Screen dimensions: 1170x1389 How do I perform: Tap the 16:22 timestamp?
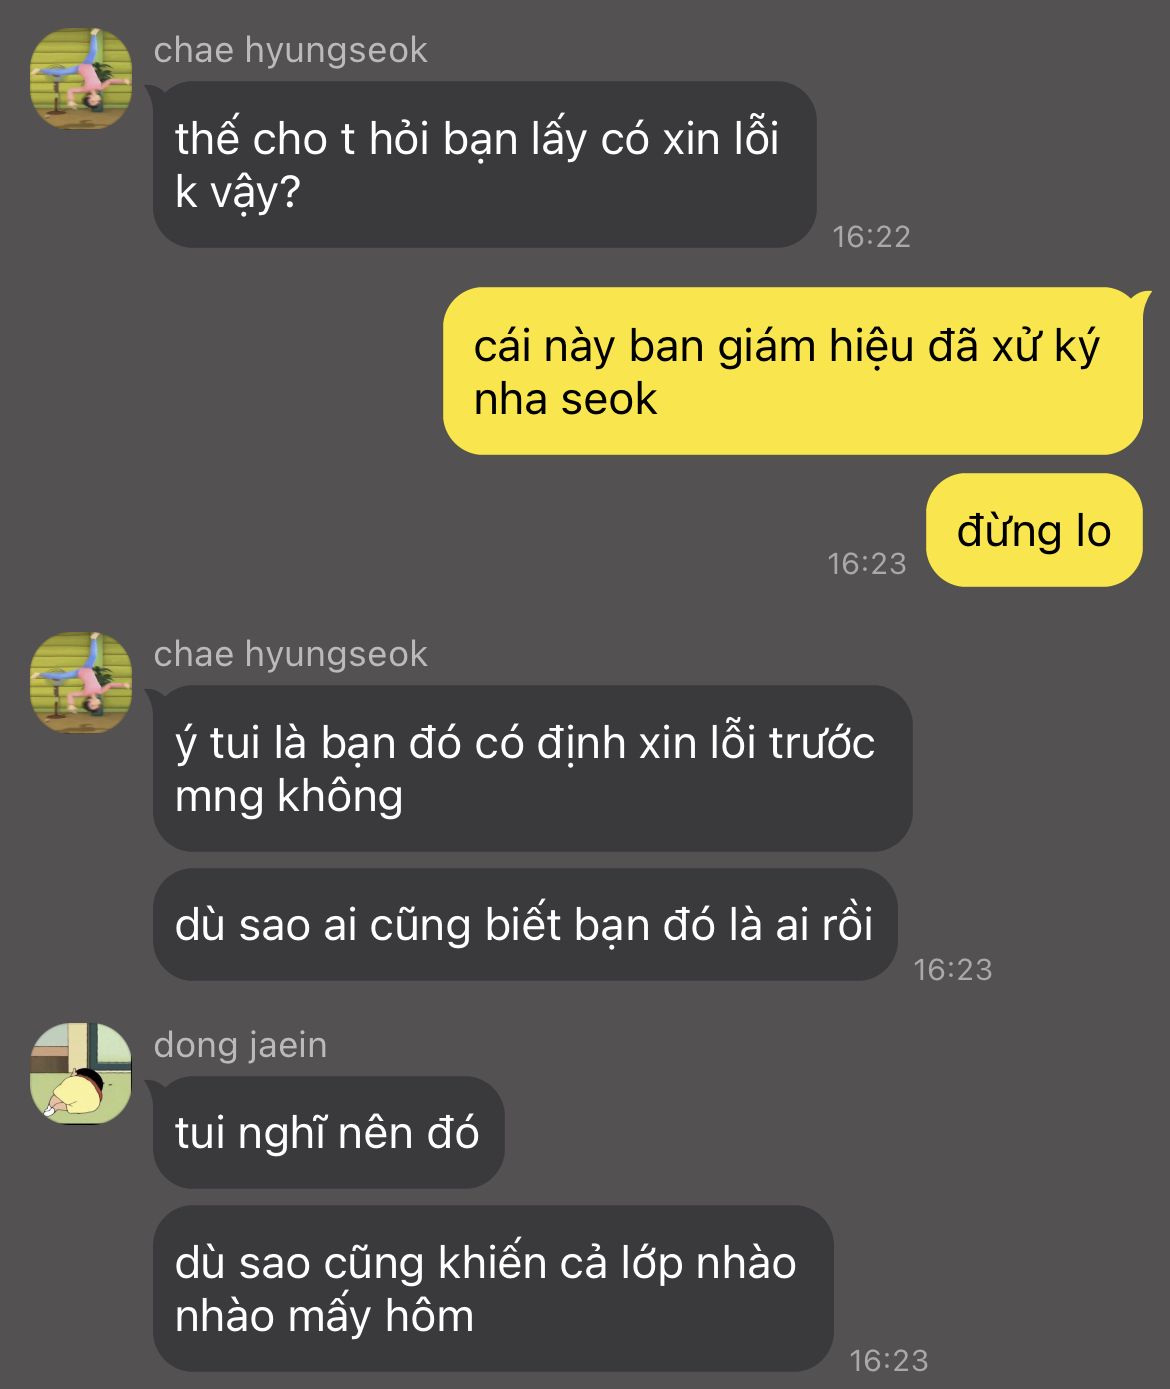871,236
